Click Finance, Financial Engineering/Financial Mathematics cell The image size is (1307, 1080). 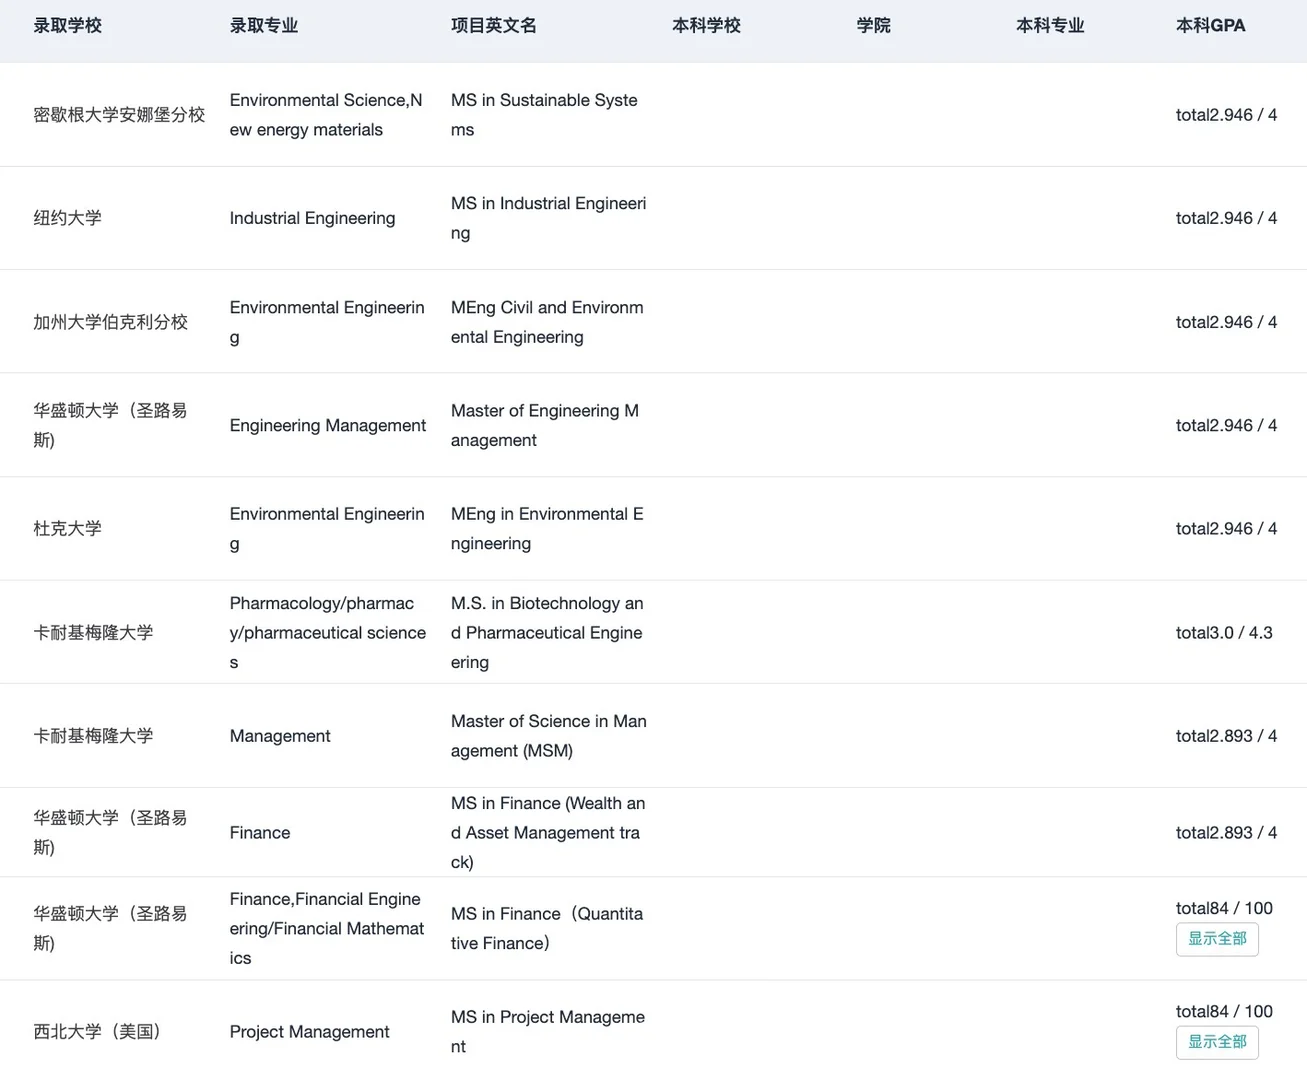327,928
